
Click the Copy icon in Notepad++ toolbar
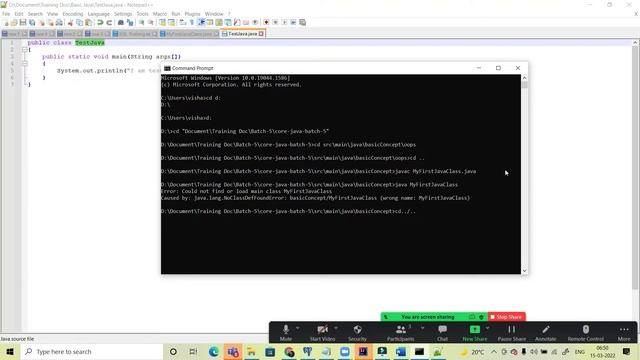[80, 22]
